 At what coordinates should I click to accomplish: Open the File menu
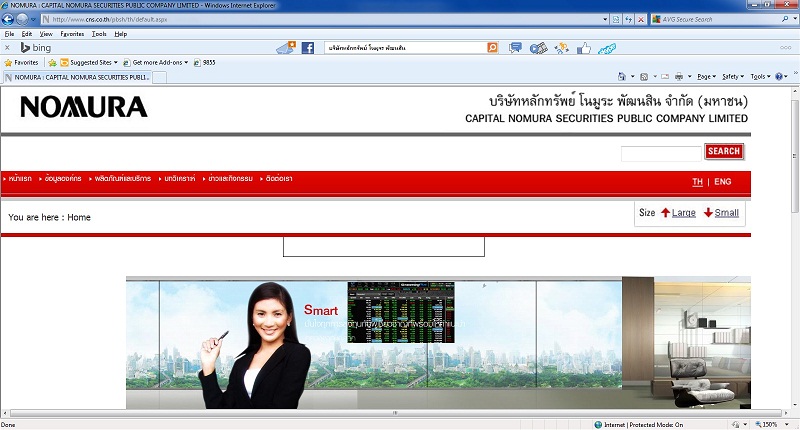9,34
